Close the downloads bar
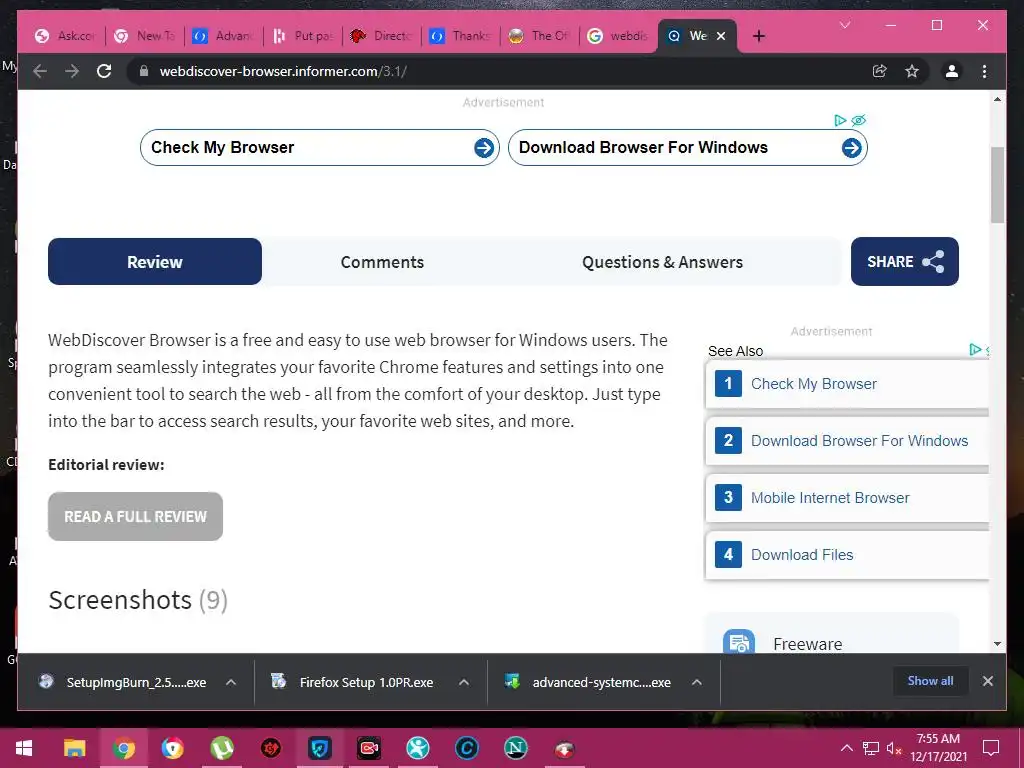Viewport: 1024px width, 768px height. 987,681
